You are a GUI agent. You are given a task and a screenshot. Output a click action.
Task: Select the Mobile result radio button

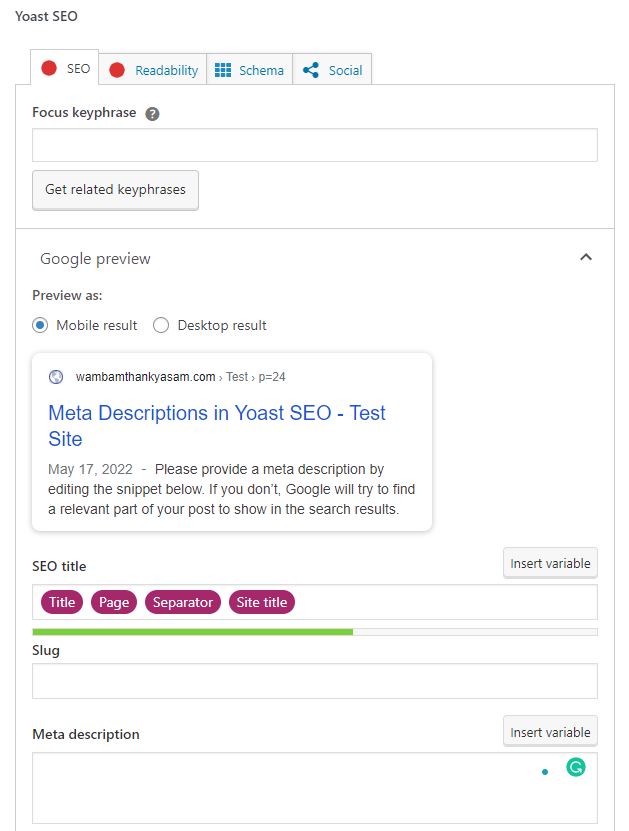point(40,325)
